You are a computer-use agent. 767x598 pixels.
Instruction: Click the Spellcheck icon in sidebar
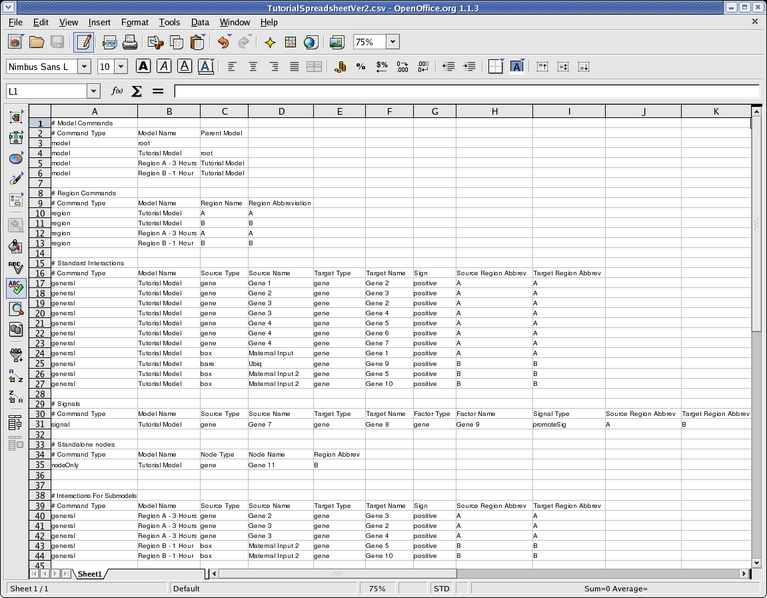coord(16,267)
